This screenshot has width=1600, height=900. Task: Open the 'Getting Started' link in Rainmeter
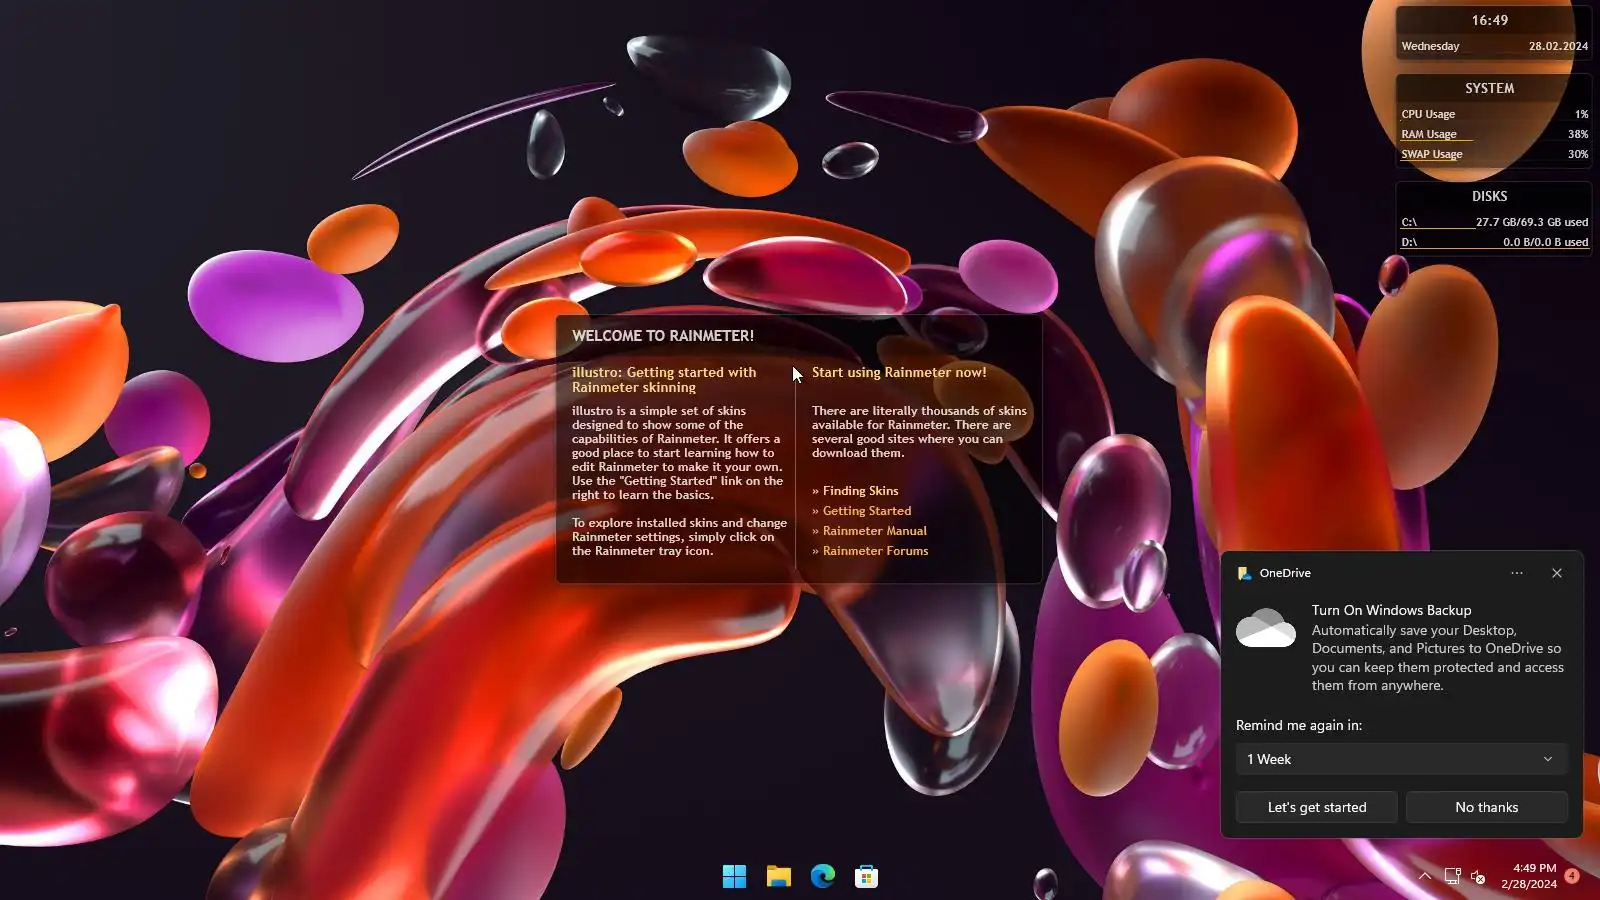click(867, 511)
